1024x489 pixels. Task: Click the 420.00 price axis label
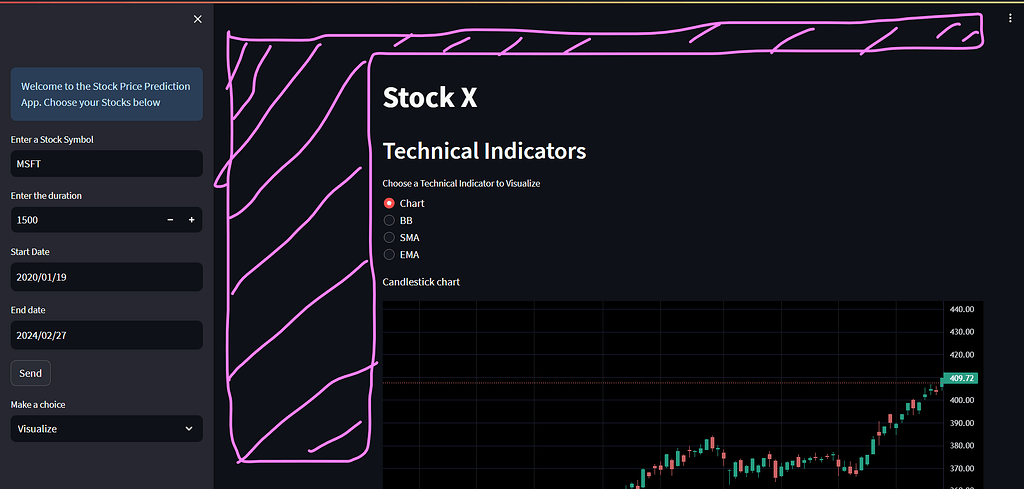[961, 355]
